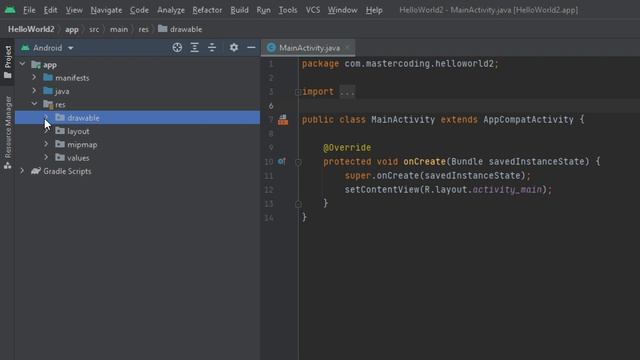Collapse the res folder
Image resolution: width=640 pixels, height=360 pixels.
[x=34, y=104]
